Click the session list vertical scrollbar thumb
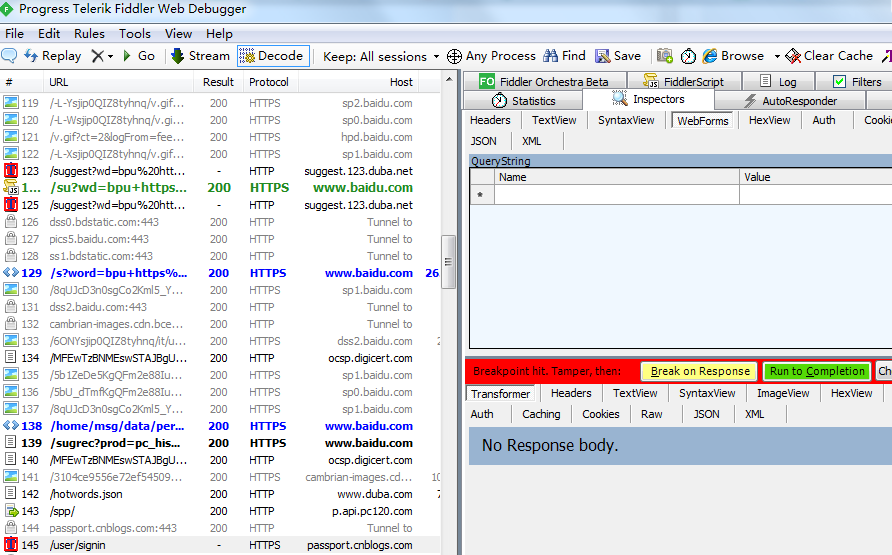 coord(448,262)
